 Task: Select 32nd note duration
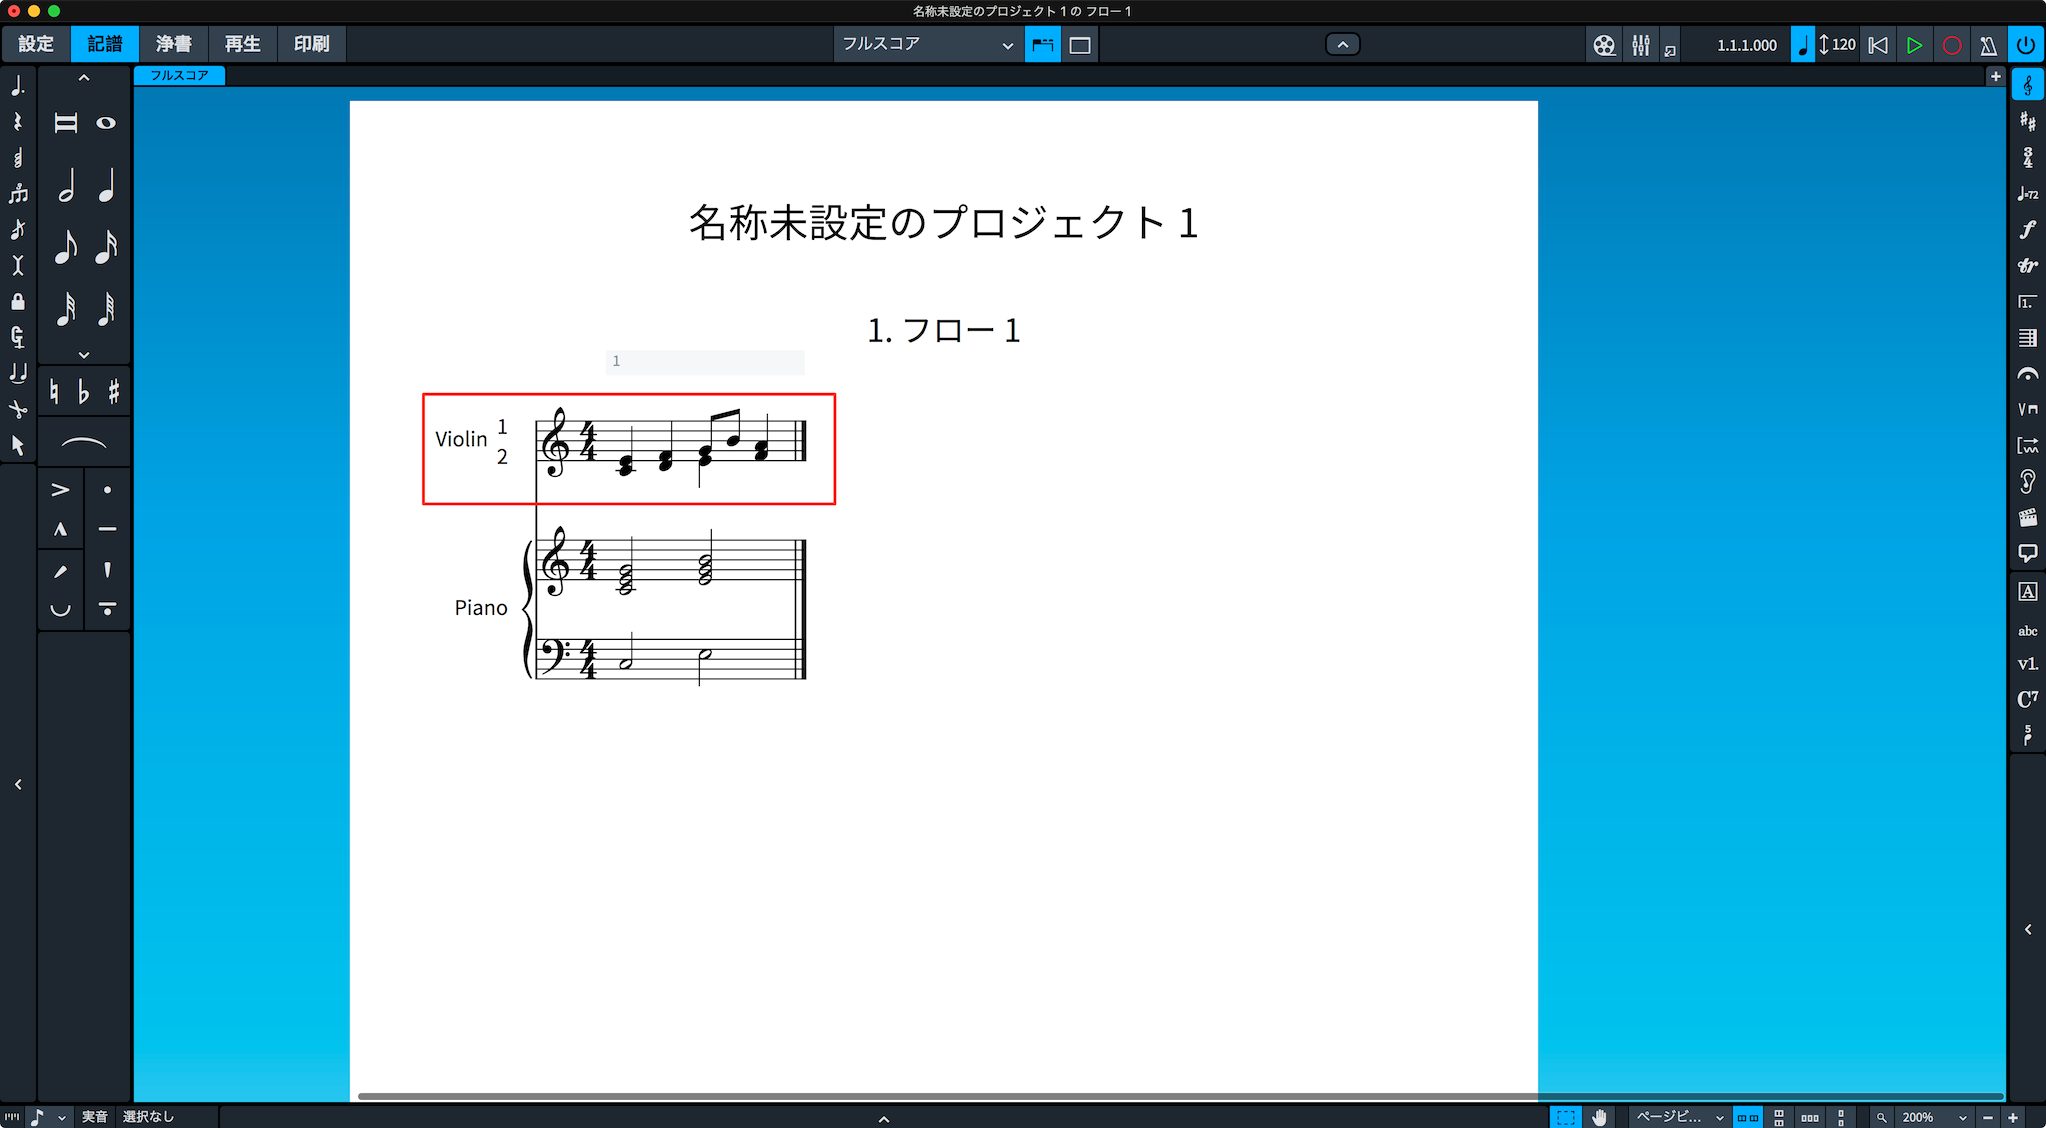tap(66, 309)
